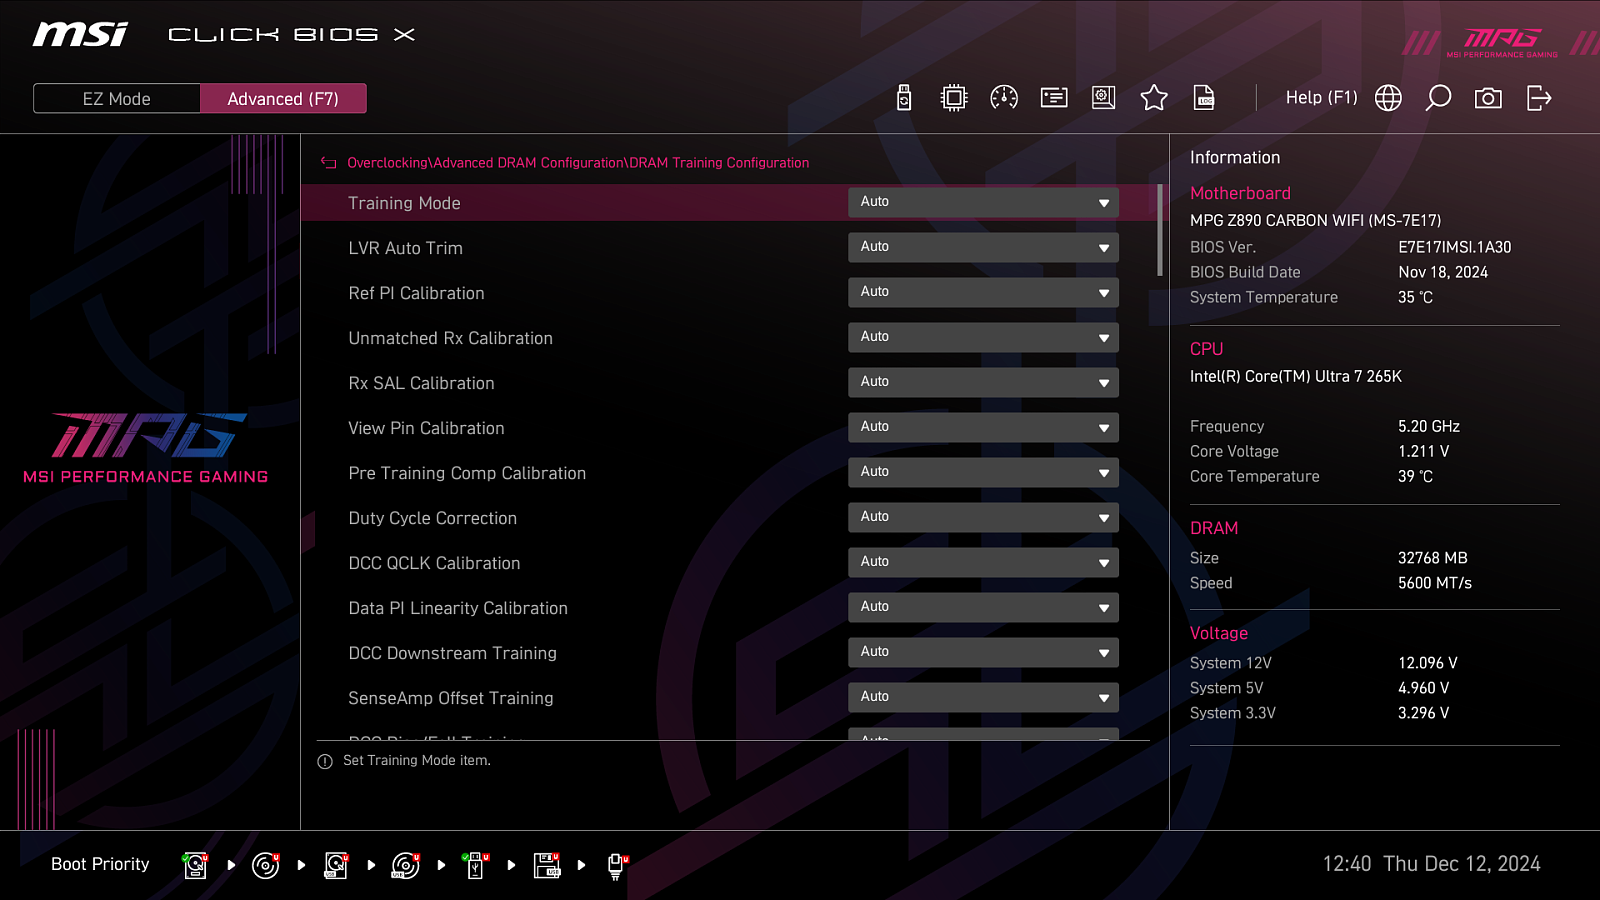This screenshot has width=1600, height=900.
Task: Click the Boot Priority label
Action: [x=100, y=864]
